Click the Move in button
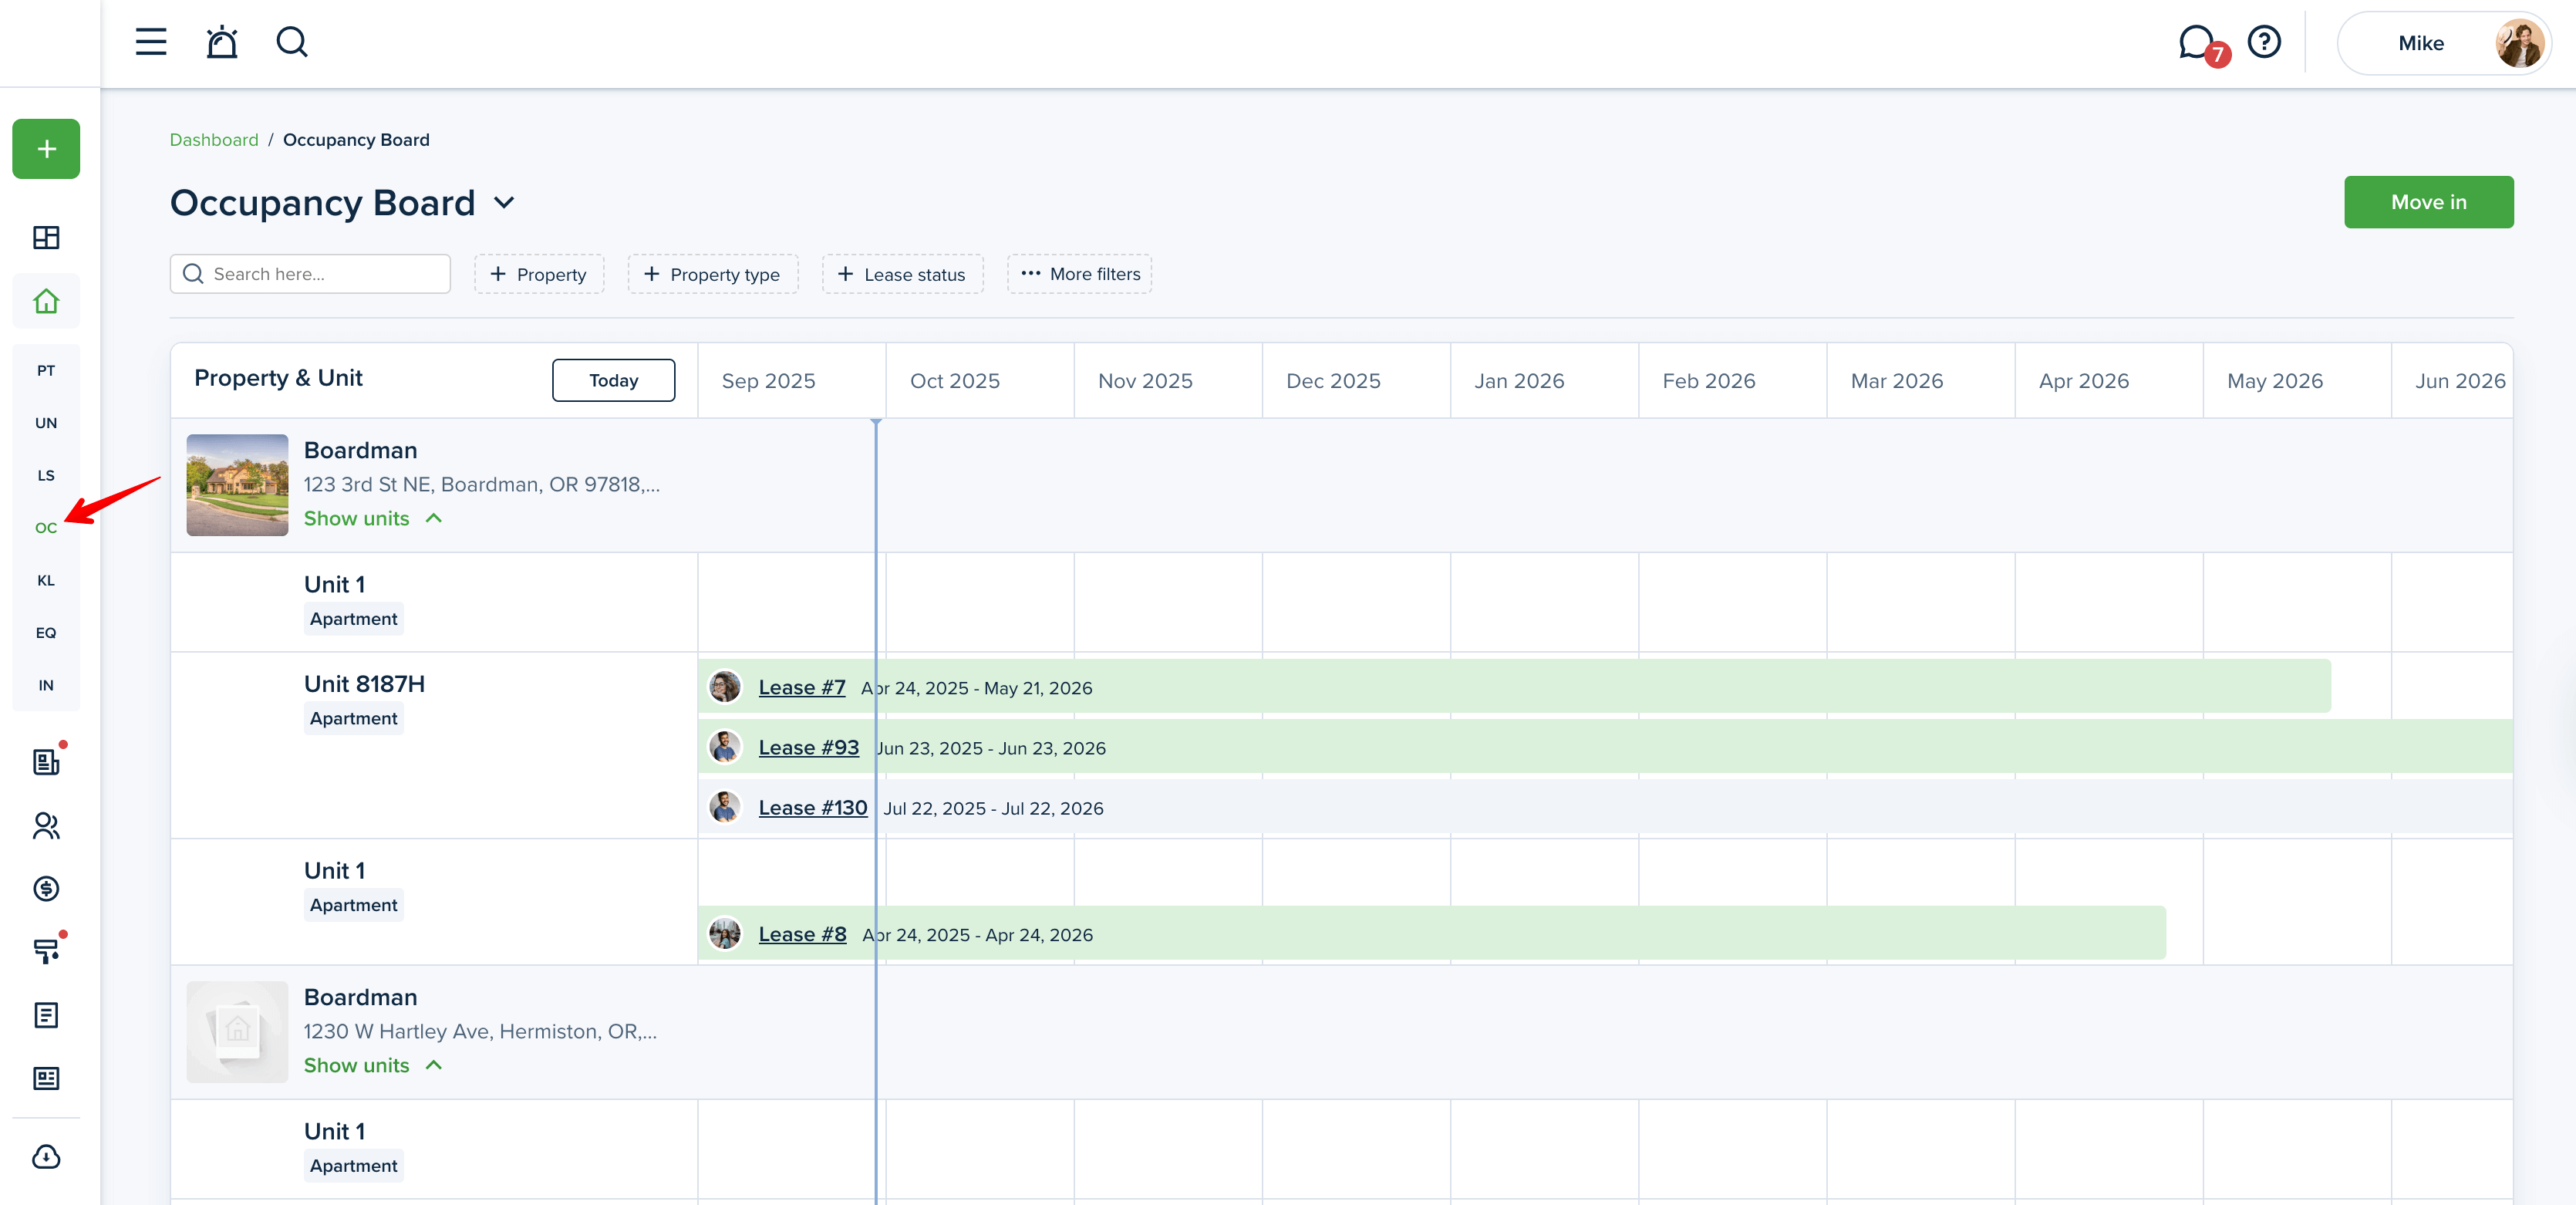Image resolution: width=2576 pixels, height=1205 pixels. (2428, 202)
